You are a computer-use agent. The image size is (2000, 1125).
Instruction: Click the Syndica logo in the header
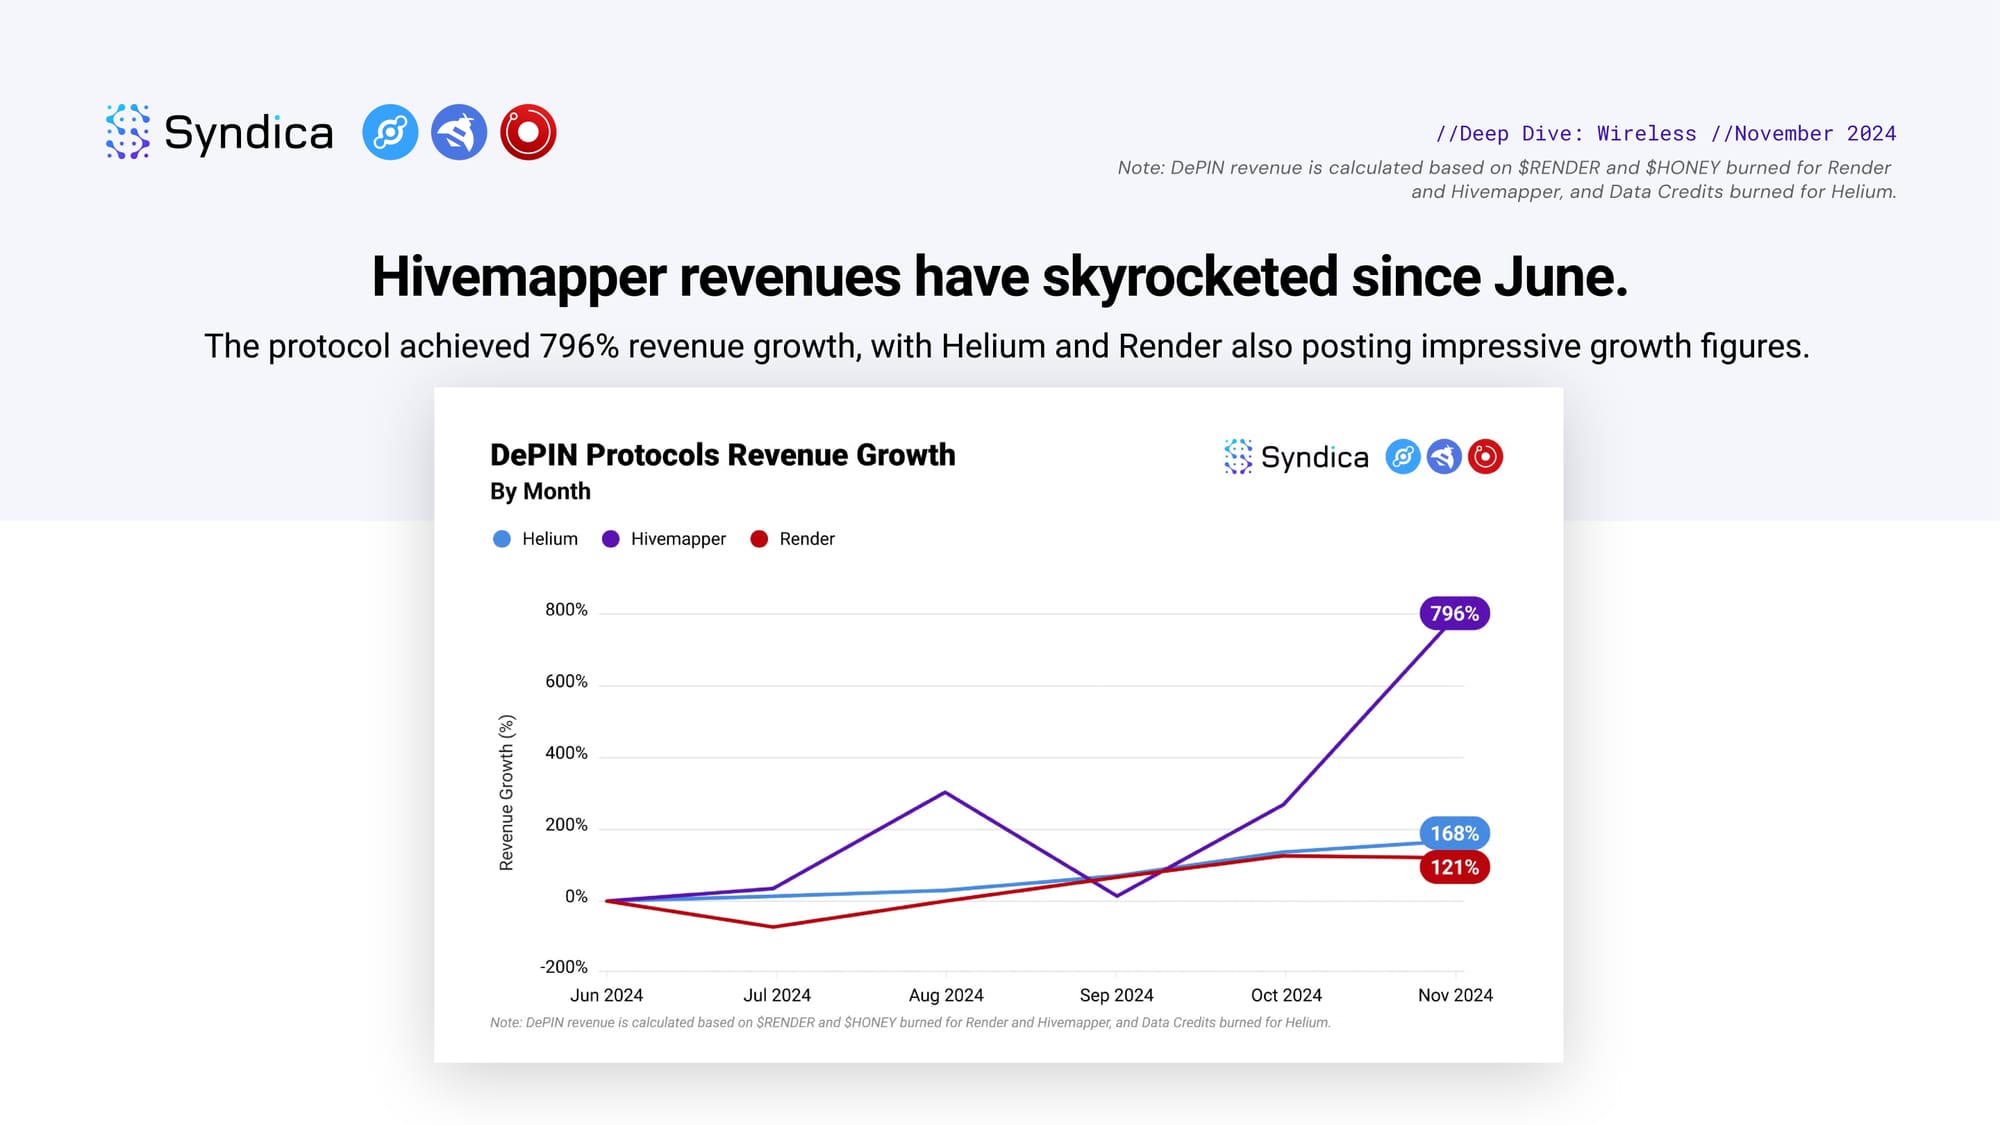tap(219, 132)
